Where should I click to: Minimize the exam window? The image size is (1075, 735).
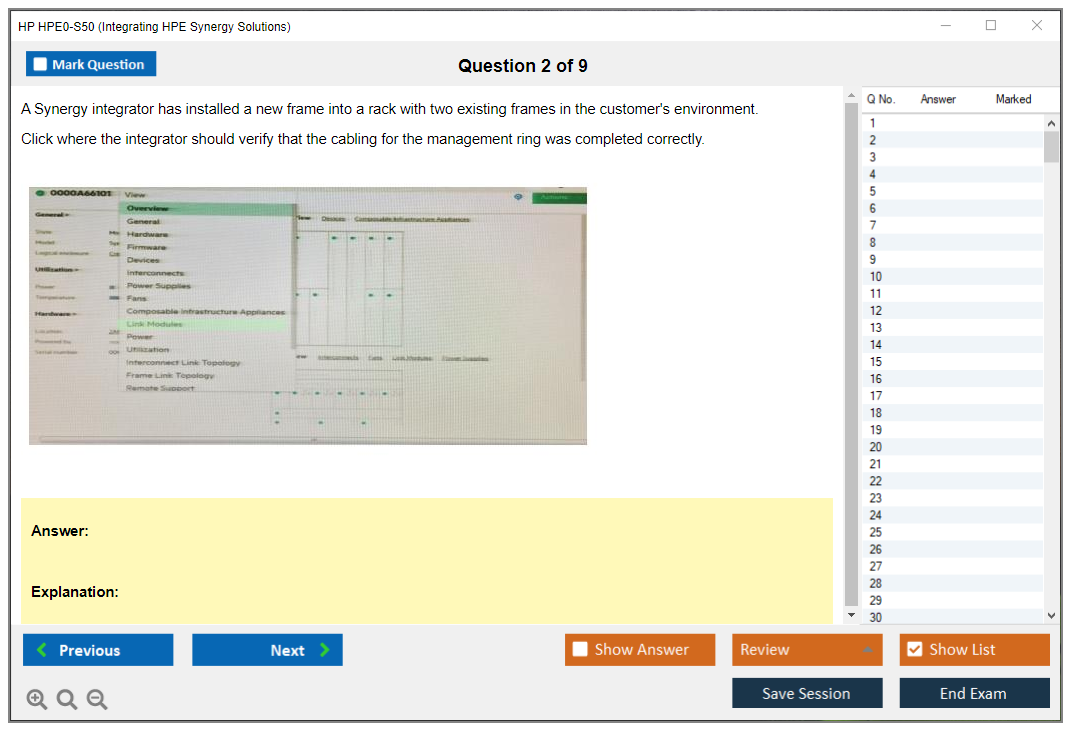[x=946, y=26]
